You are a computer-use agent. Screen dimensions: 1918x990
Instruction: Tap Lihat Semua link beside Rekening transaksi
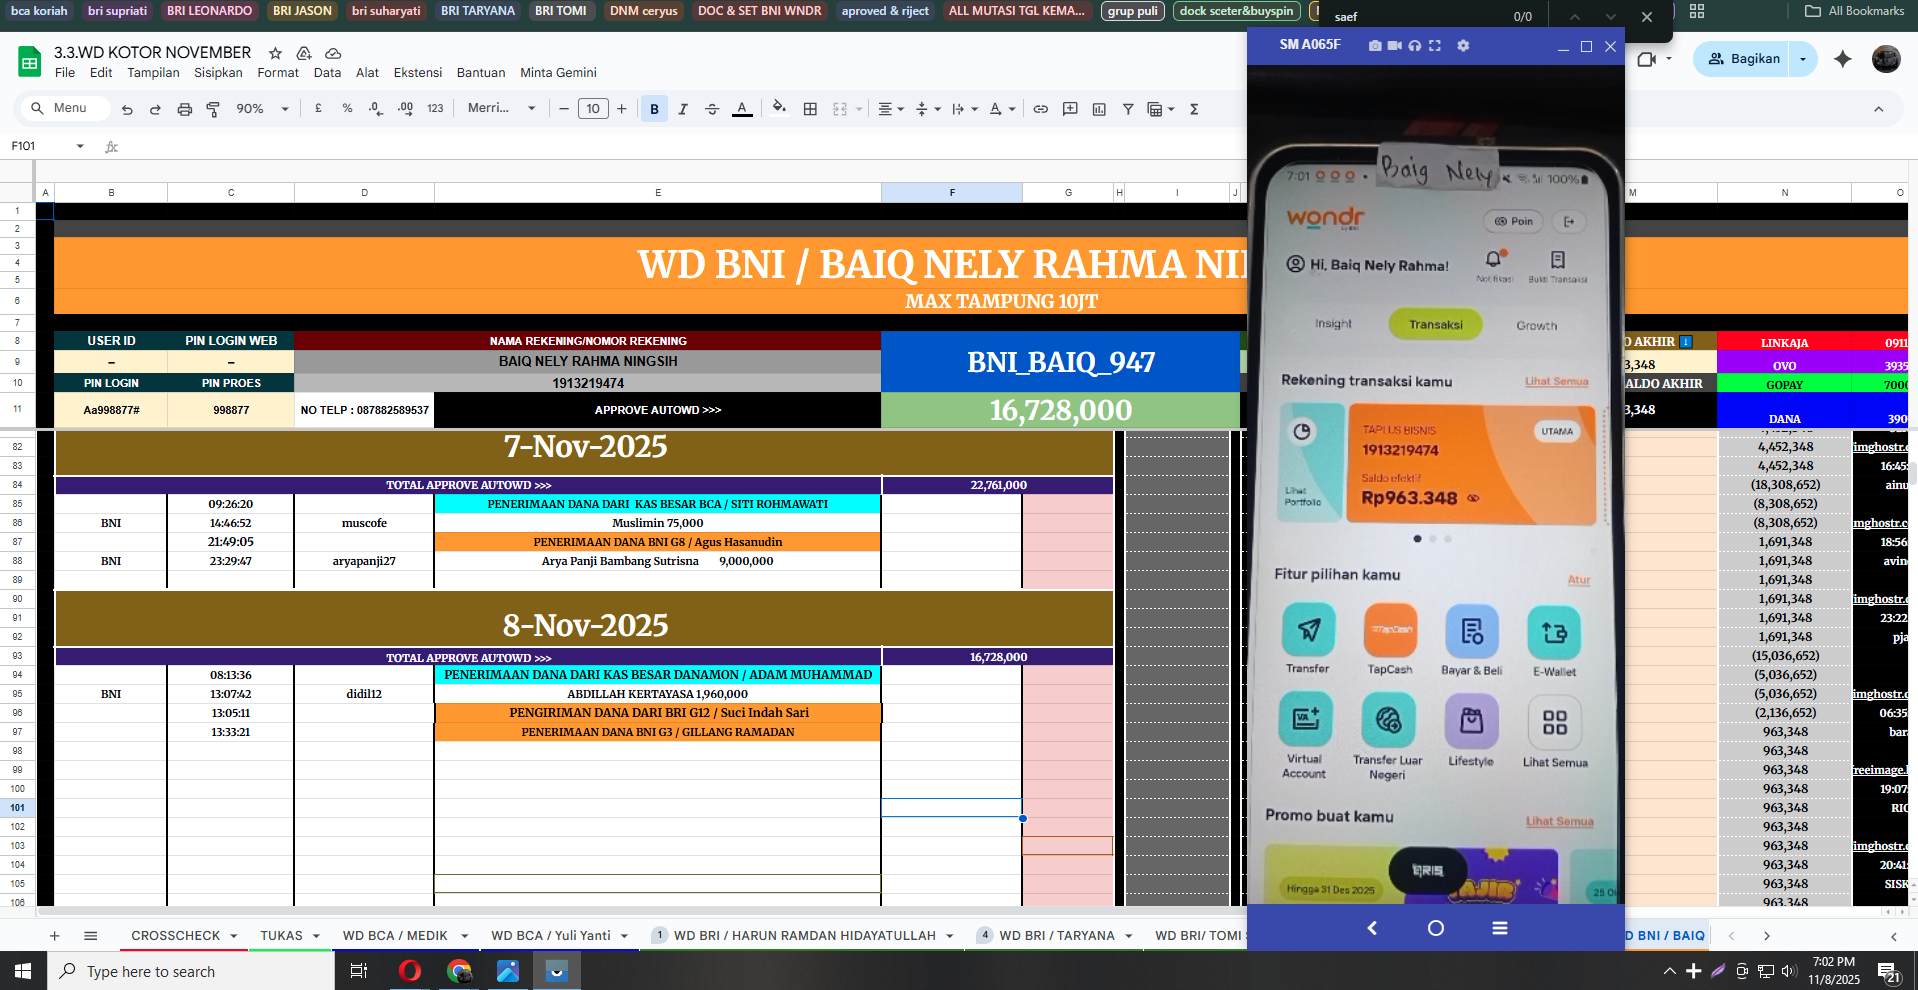pyautogui.click(x=1556, y=381)
